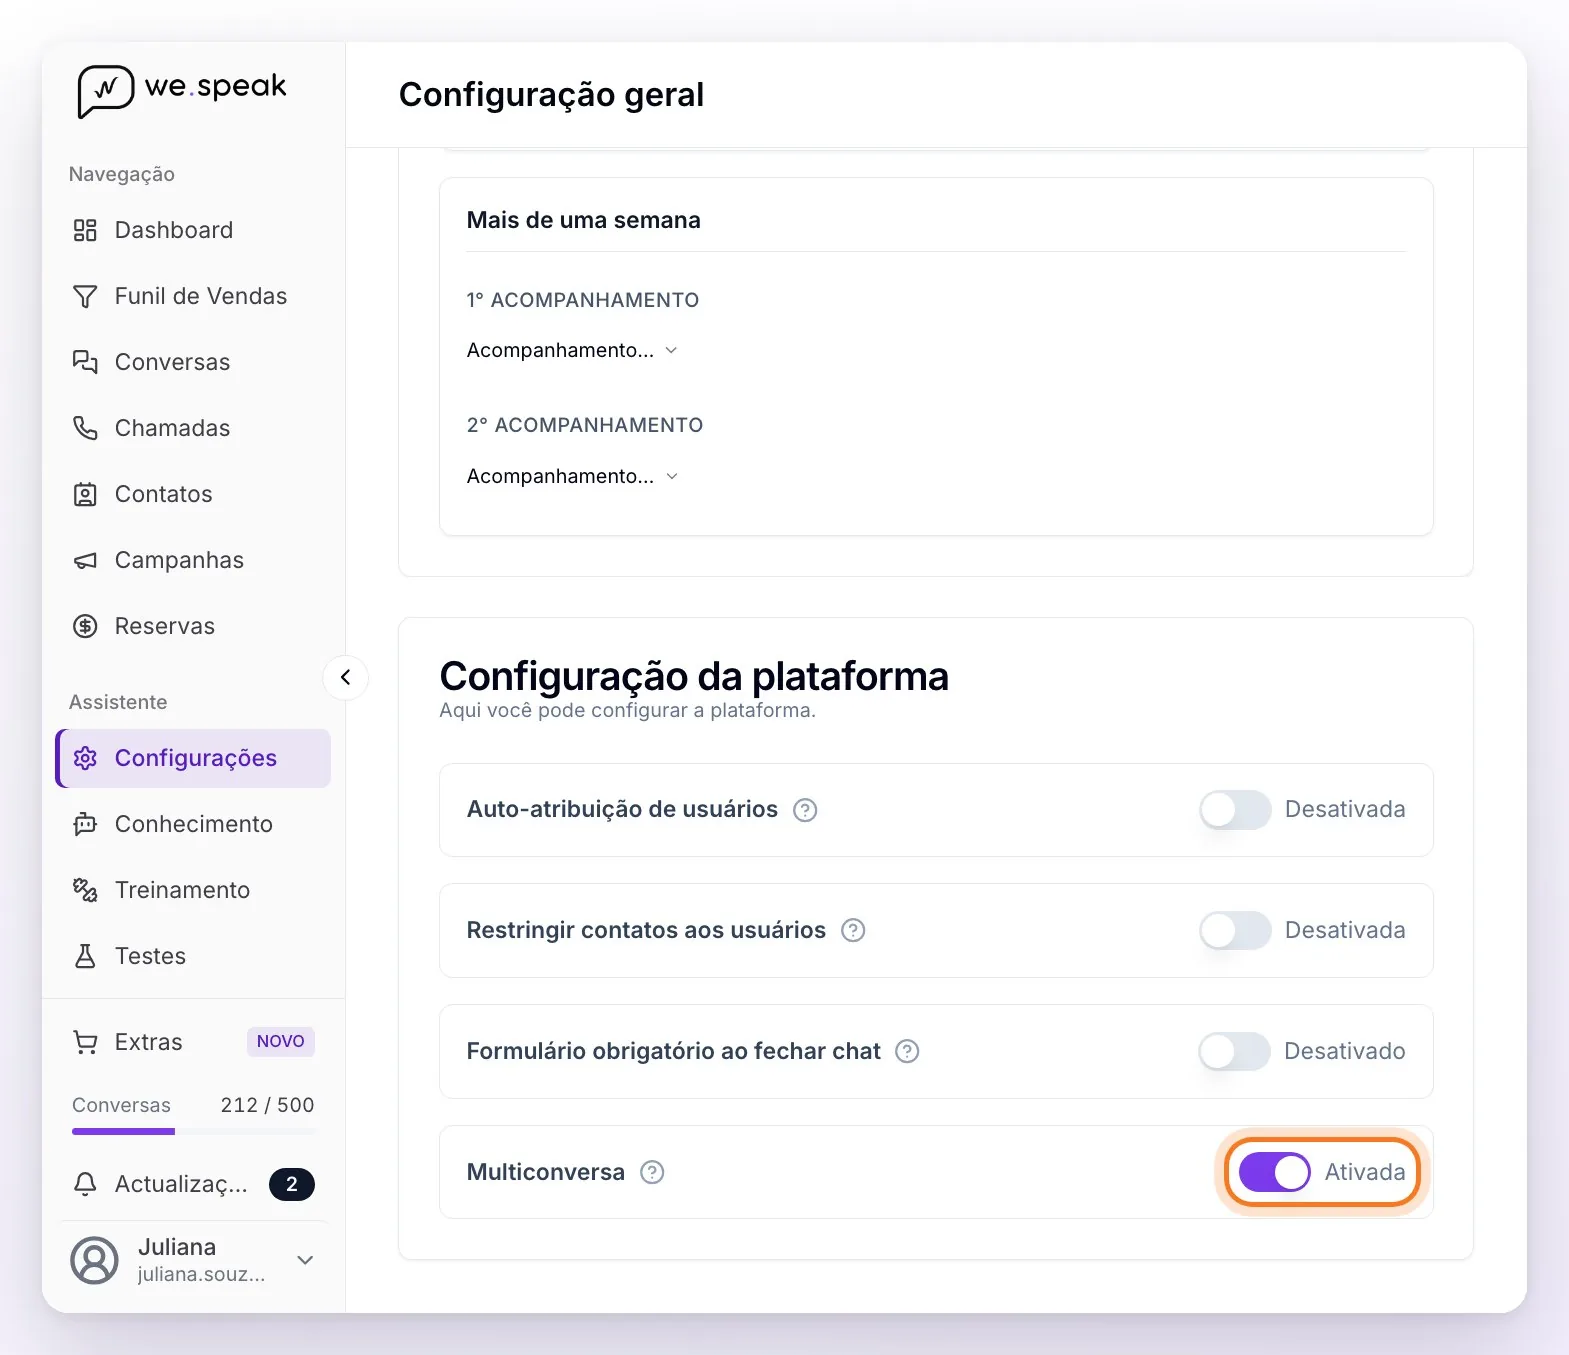Click the Reservas dollar coin icon
This screenshot has width=1569, height=1355.
pos(85,626)
